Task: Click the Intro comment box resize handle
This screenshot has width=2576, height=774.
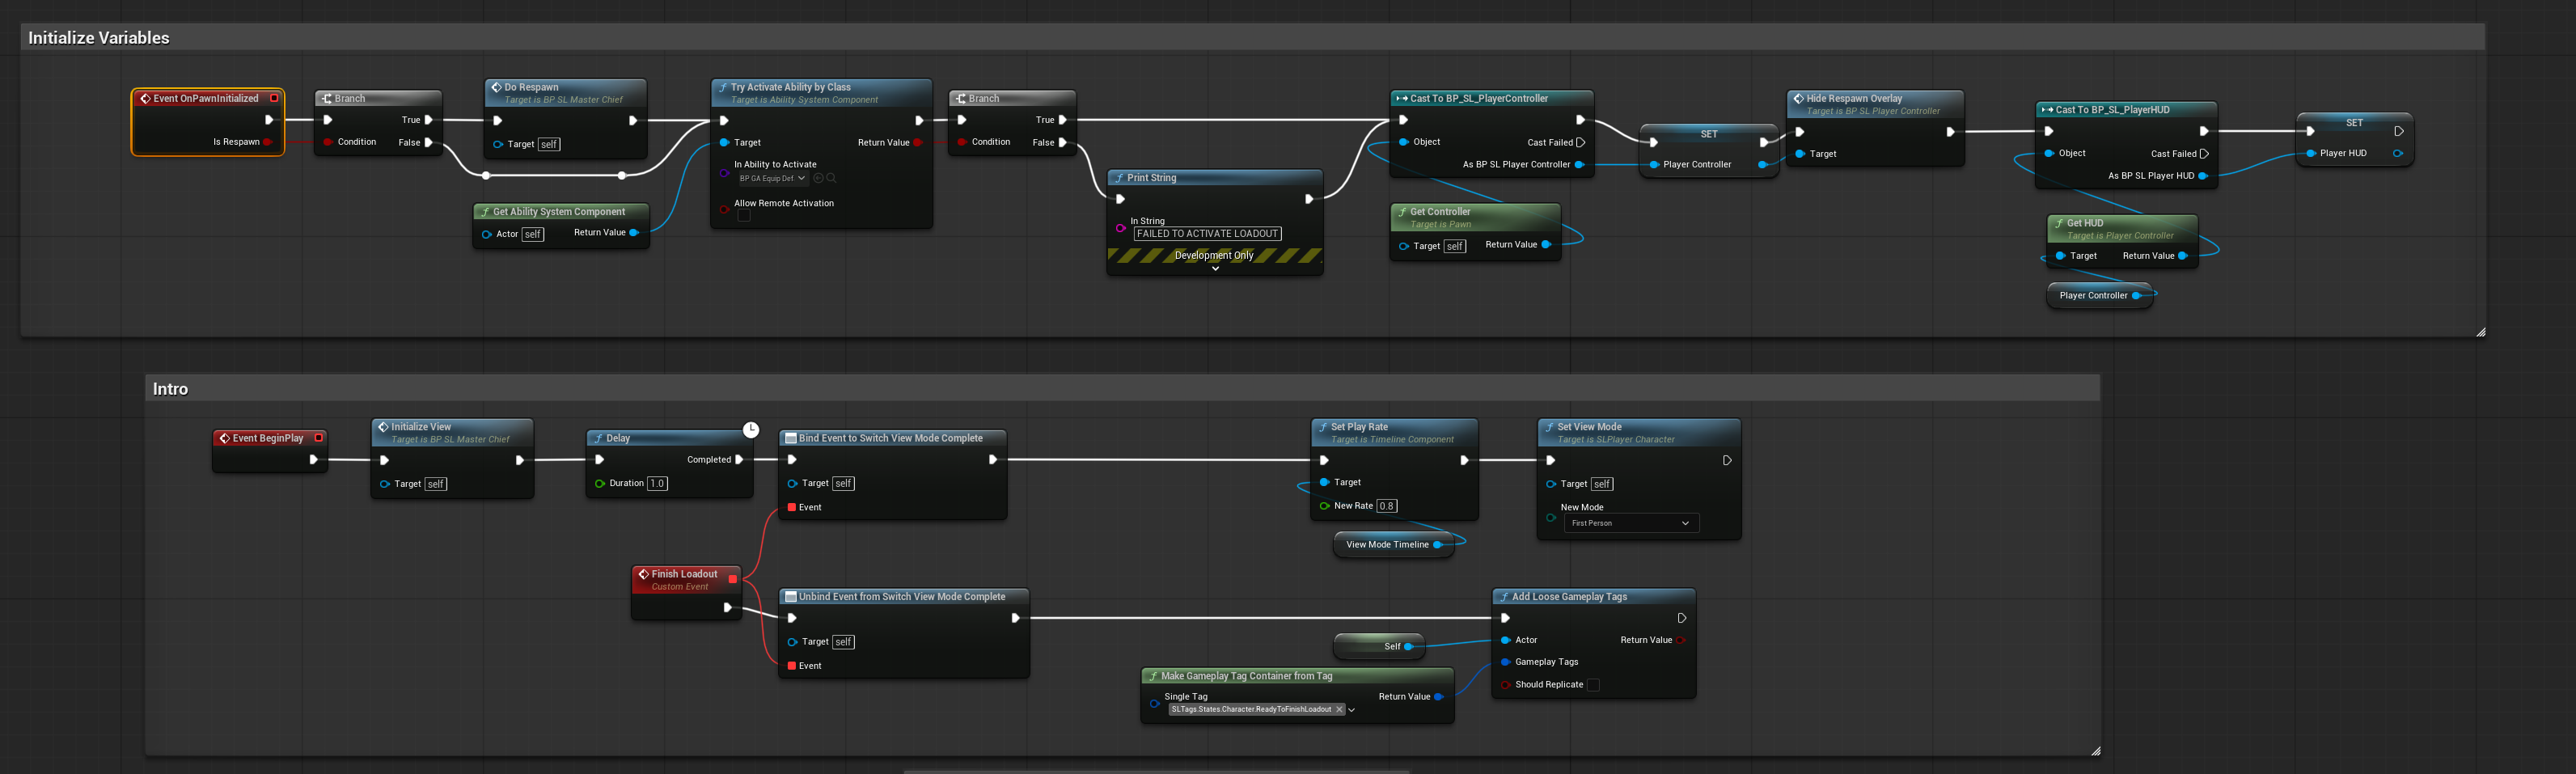Action: [x=2096, y=751]
